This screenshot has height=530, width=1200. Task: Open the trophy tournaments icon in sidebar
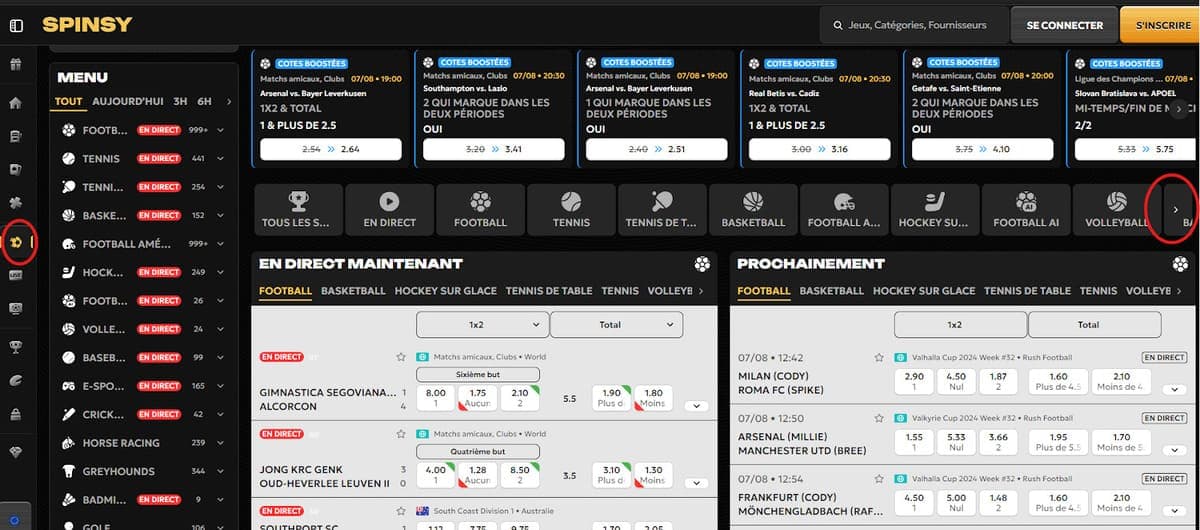(15, 347)
